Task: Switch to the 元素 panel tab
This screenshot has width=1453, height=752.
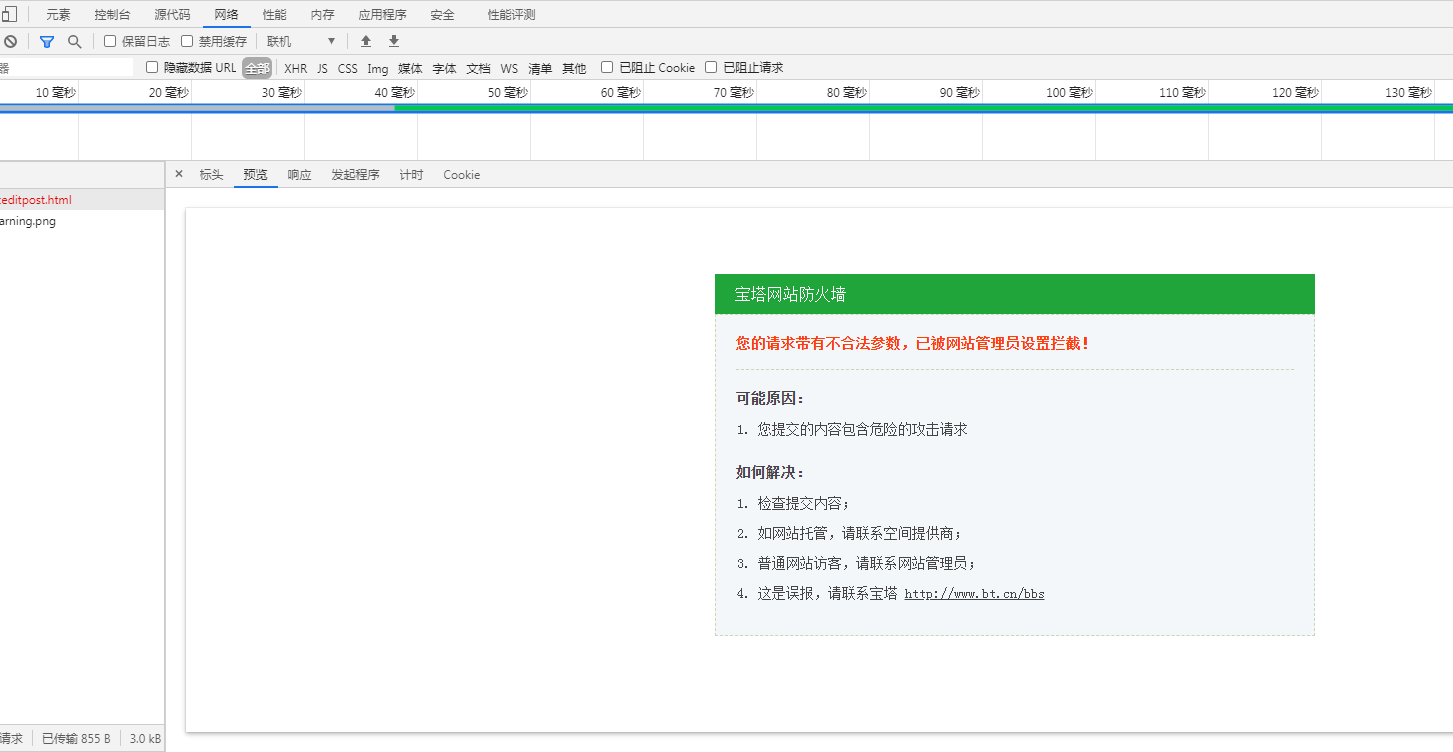Action: [58, 15]
